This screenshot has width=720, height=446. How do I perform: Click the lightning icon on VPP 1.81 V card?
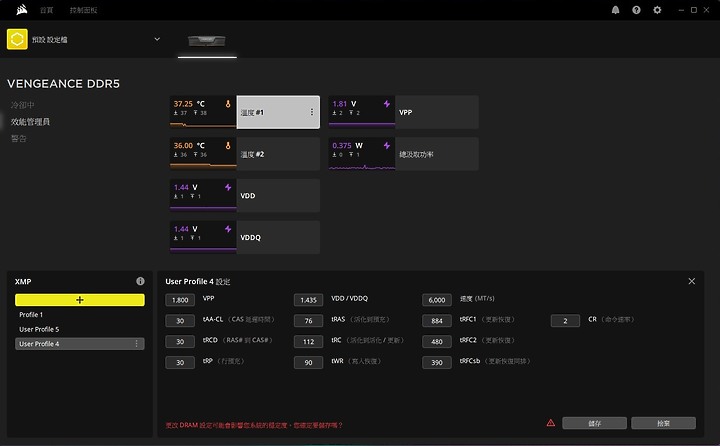pos(387,104)
